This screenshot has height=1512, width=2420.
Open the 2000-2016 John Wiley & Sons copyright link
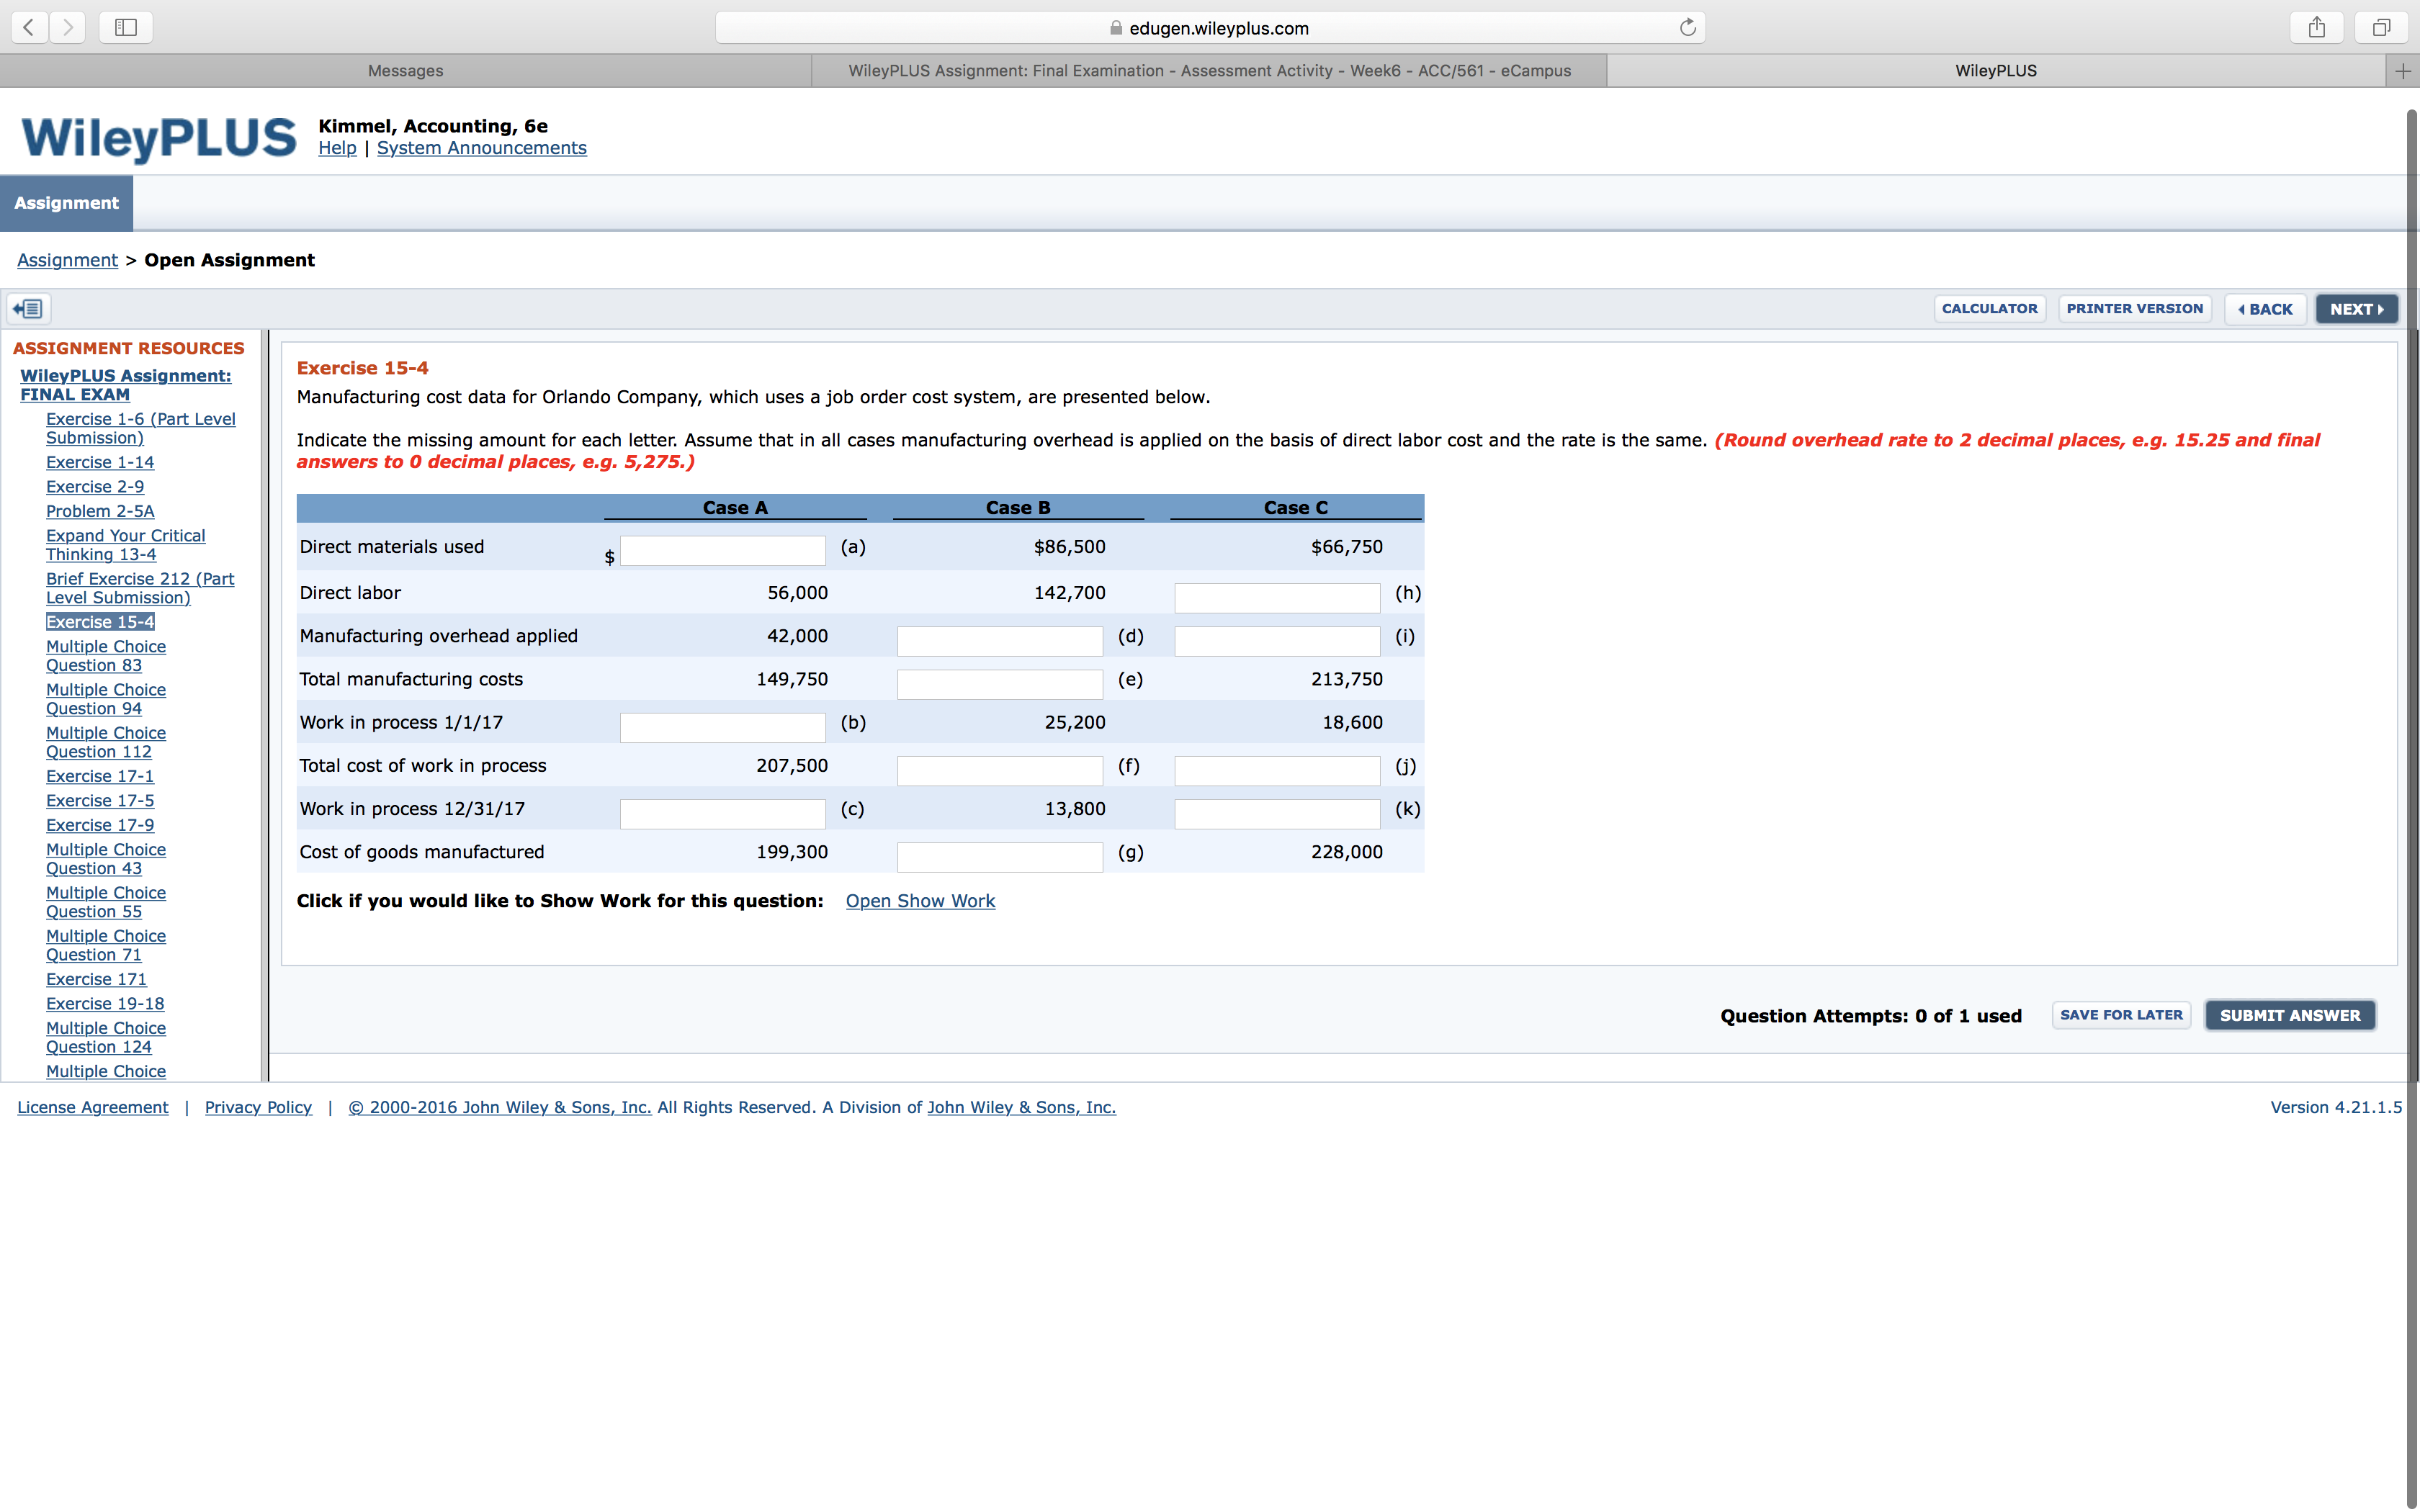[500, 1107]
